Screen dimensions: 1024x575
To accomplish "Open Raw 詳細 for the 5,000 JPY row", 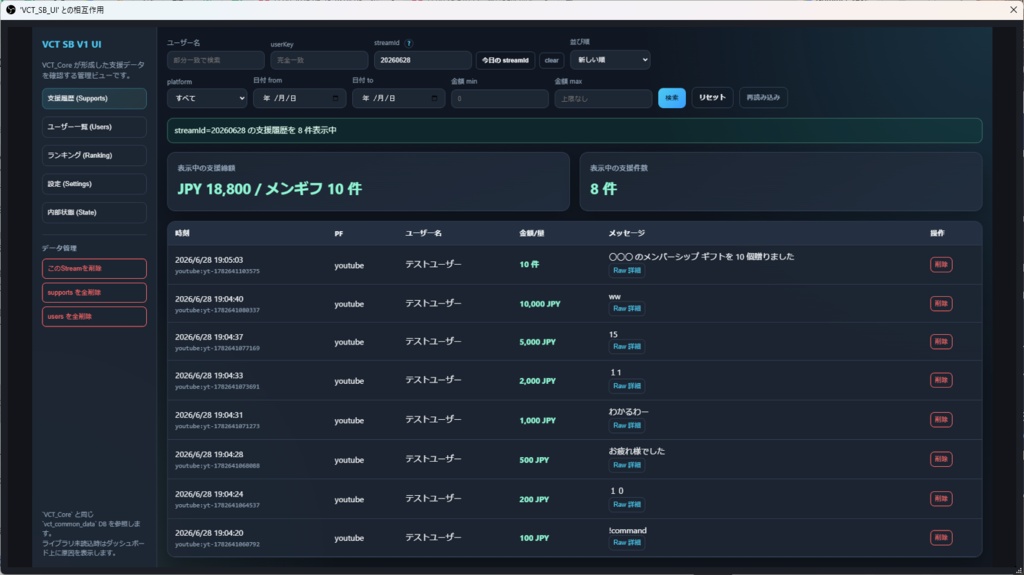I will [626, 346].
